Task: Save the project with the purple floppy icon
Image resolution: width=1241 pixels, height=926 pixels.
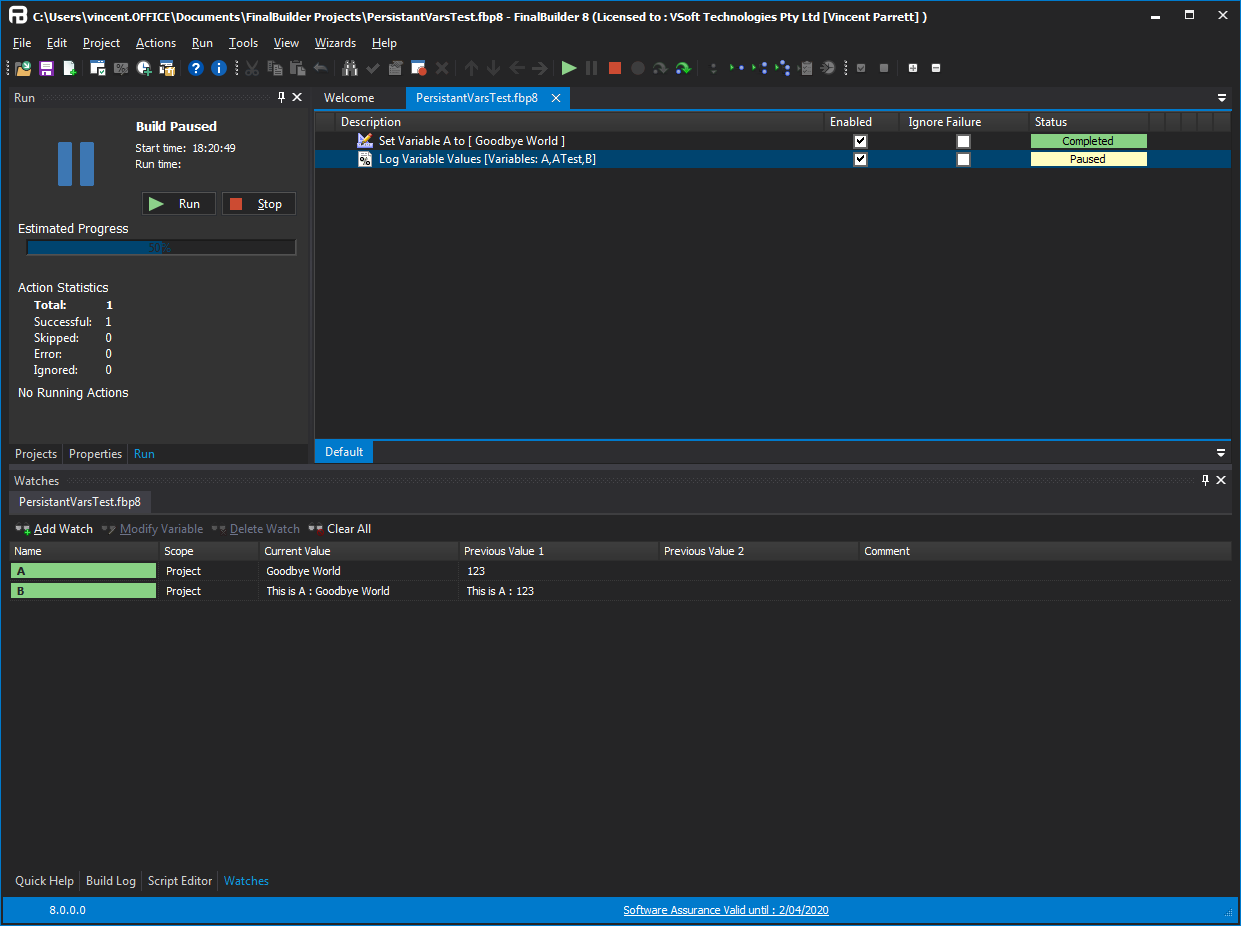Action: point(46,68)
